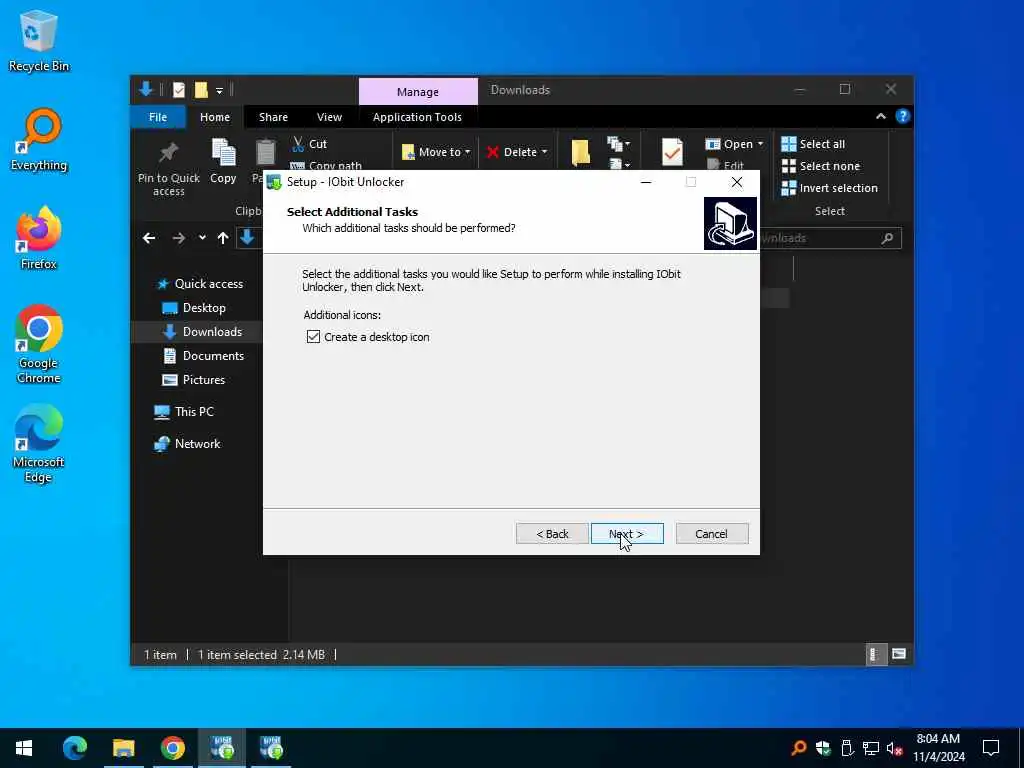The height and width of the screenshot is (768, 1024).
Task: Open the Microsoft Edge desktop shortcut
Action: [39, 444]
